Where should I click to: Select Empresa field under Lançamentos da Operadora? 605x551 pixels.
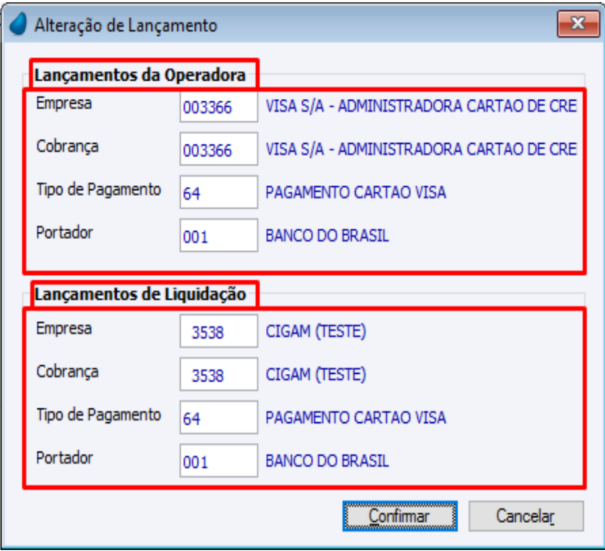(x=219, y=106)
